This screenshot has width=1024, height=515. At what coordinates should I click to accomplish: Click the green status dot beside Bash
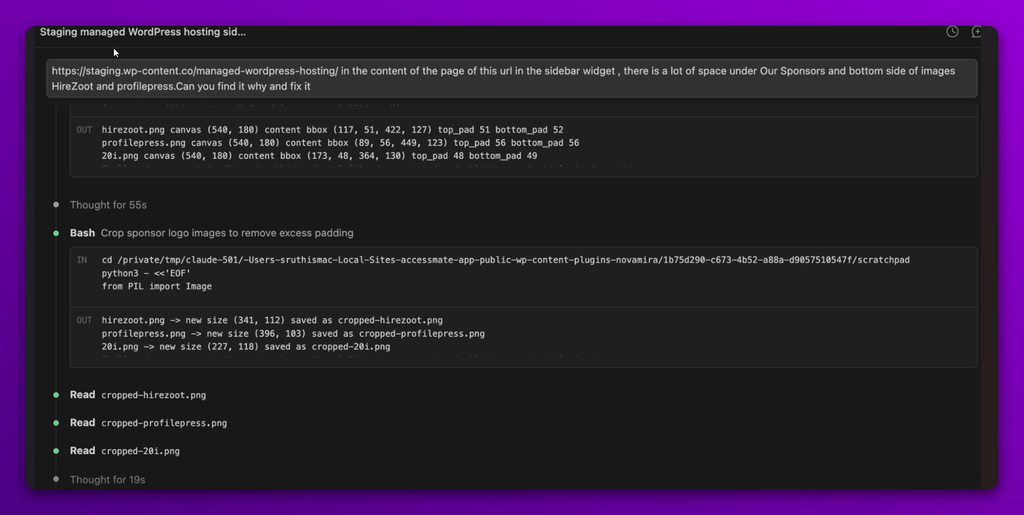coord(56,233)
